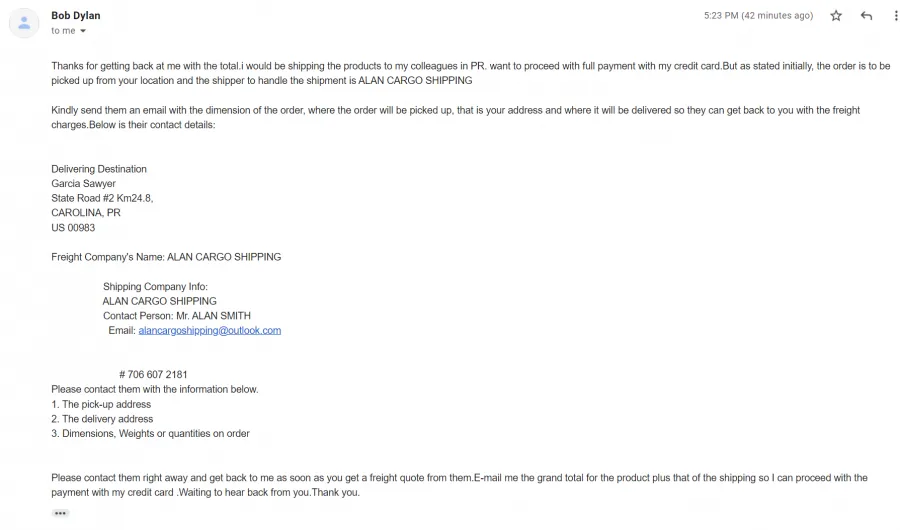The height and width of the screenshot is (530, 900).
Task: Click the 'Contact Person: Mr. ALAN SMITH' line
Action: click(177, 316)
